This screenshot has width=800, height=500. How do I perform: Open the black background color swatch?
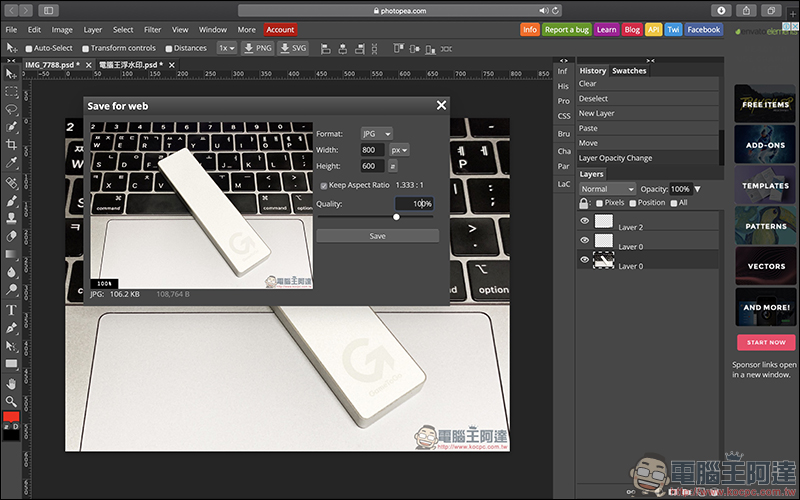[x=11, y=435]
